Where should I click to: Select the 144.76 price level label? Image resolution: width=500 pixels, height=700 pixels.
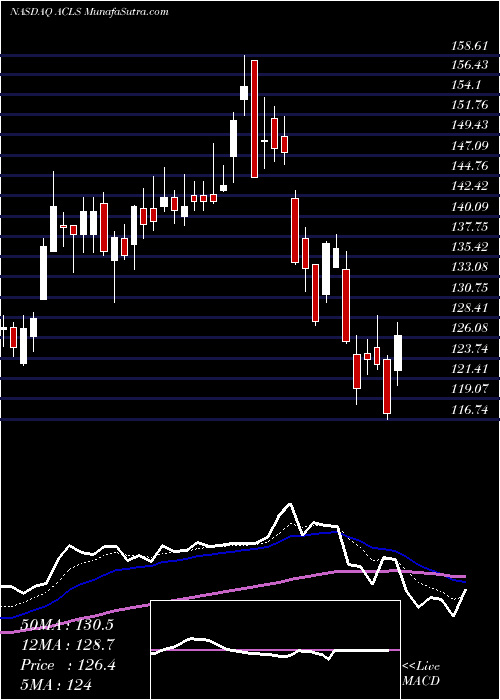pyautogui.click(x=471, y=166)
